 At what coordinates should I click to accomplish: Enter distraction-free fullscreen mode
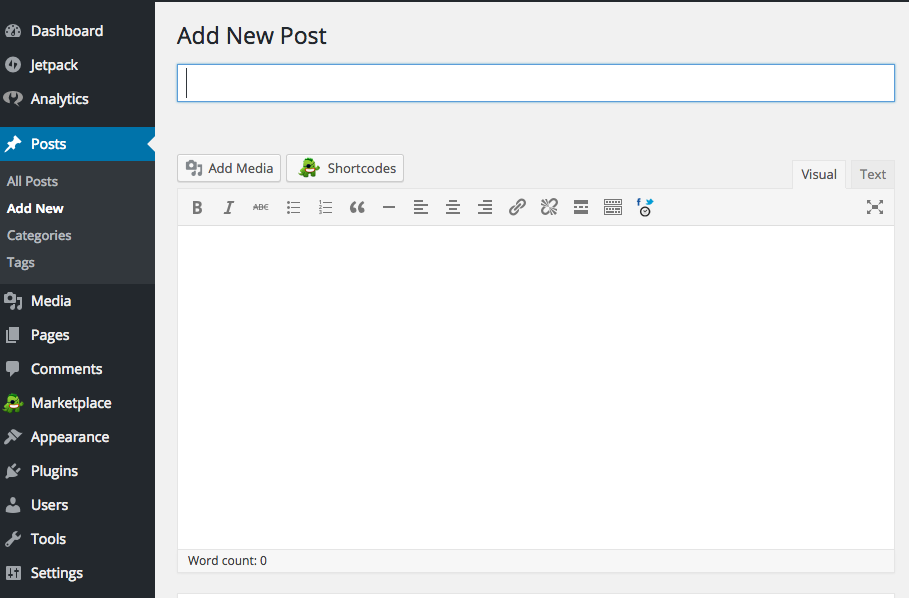875,207
